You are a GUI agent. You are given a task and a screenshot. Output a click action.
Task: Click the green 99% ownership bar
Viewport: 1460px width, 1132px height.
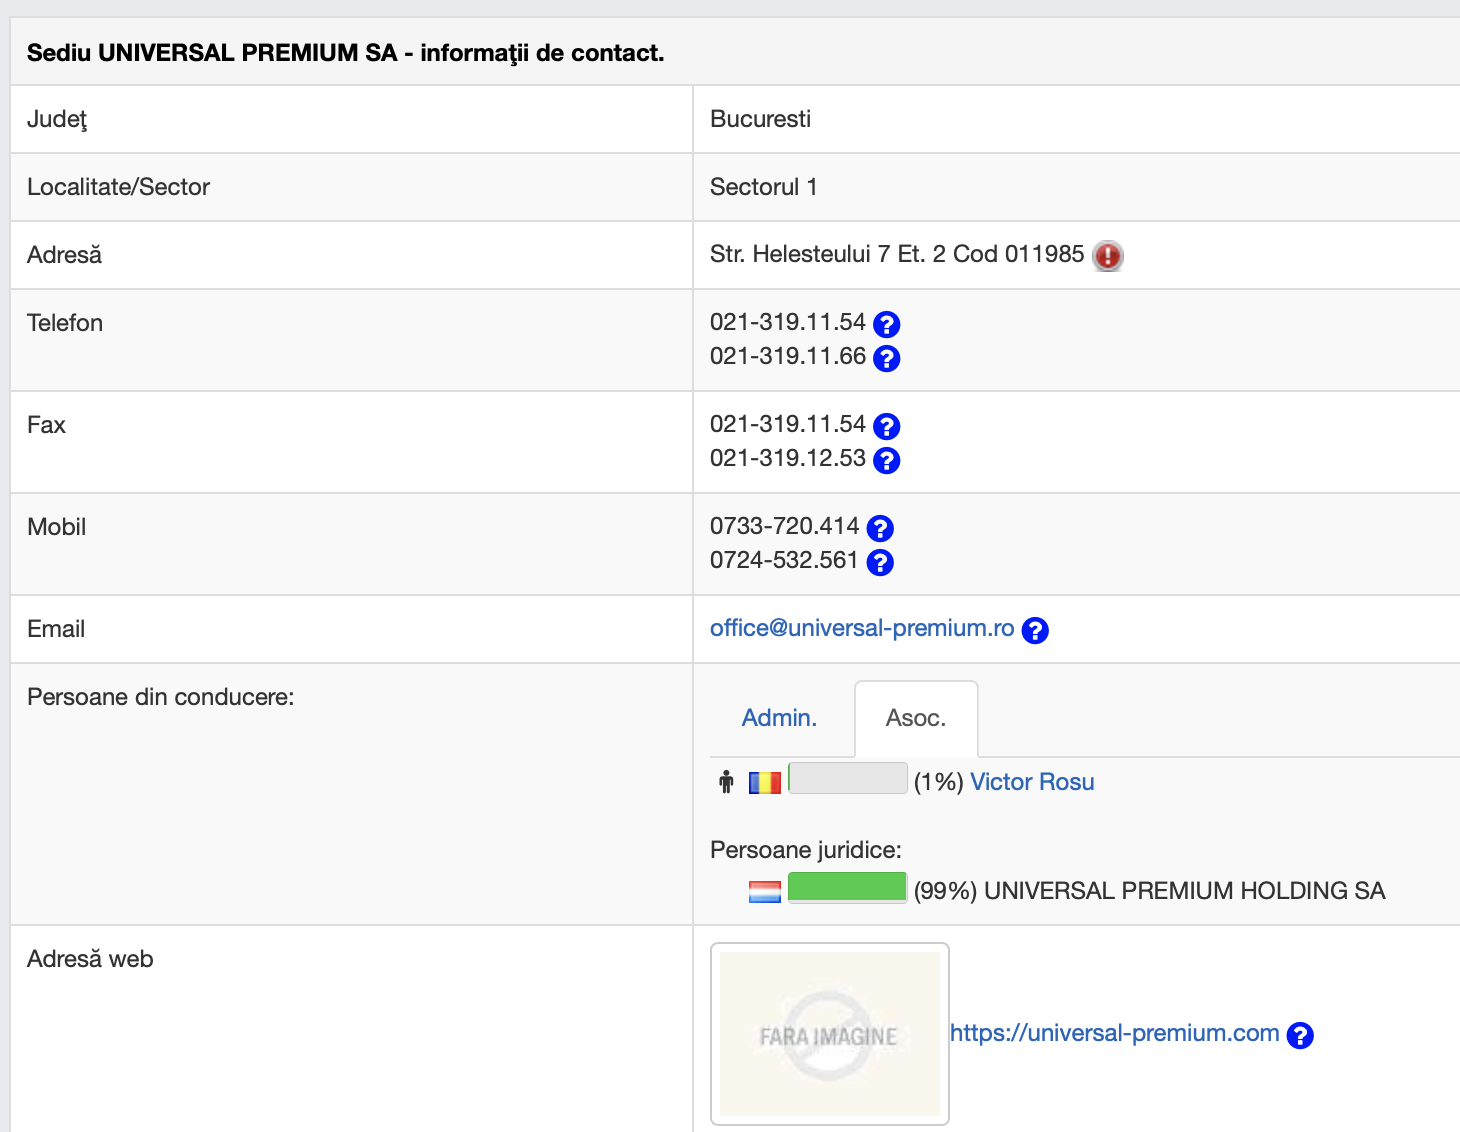coord(847,887)
